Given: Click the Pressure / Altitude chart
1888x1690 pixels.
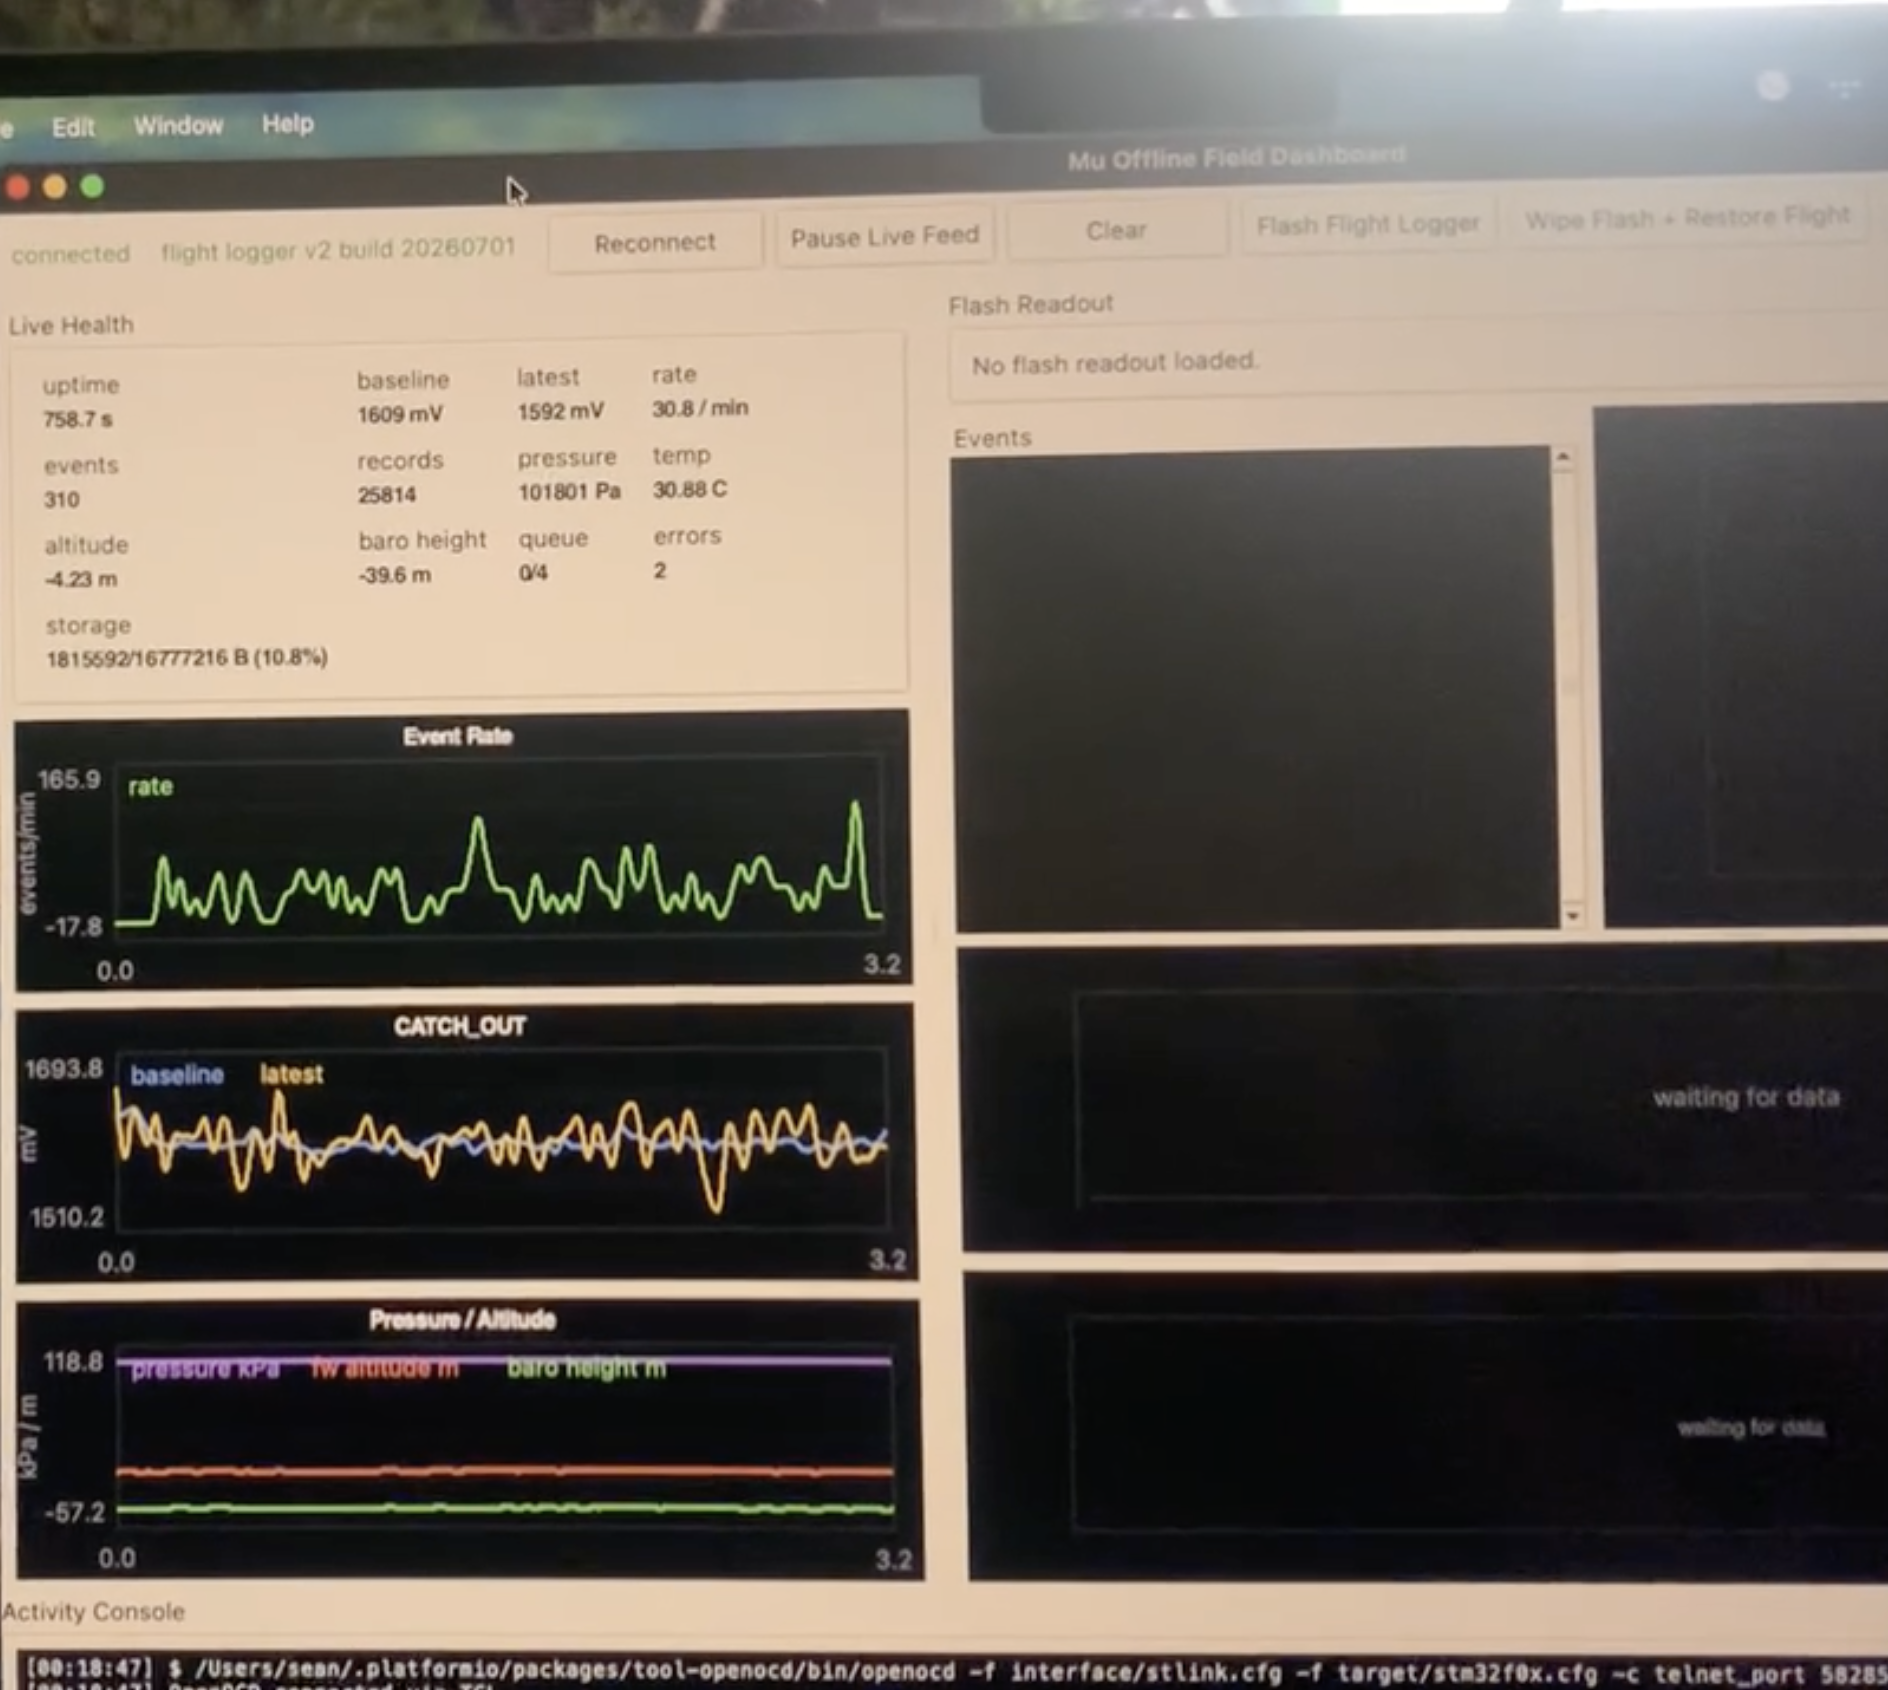Looking at the screenshot, I should tap(469, 1439).
